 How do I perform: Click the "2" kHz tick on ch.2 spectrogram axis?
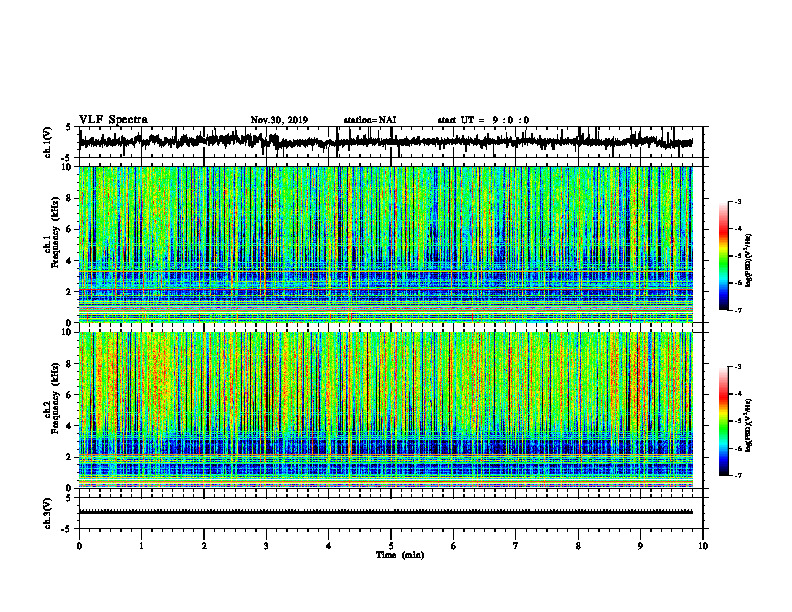click(69, 457)
